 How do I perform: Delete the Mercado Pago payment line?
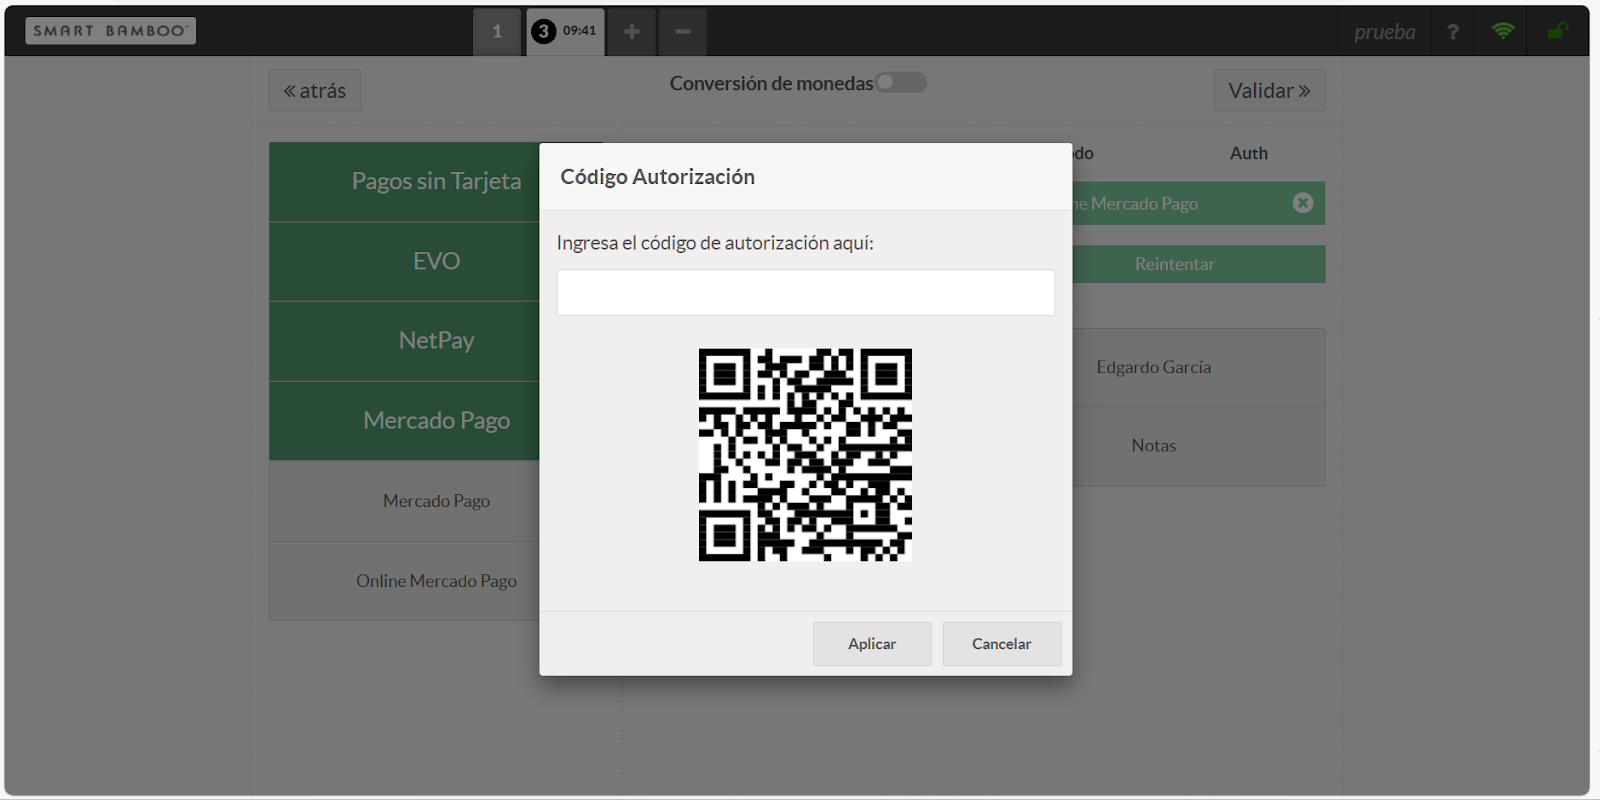[1302, 203]
